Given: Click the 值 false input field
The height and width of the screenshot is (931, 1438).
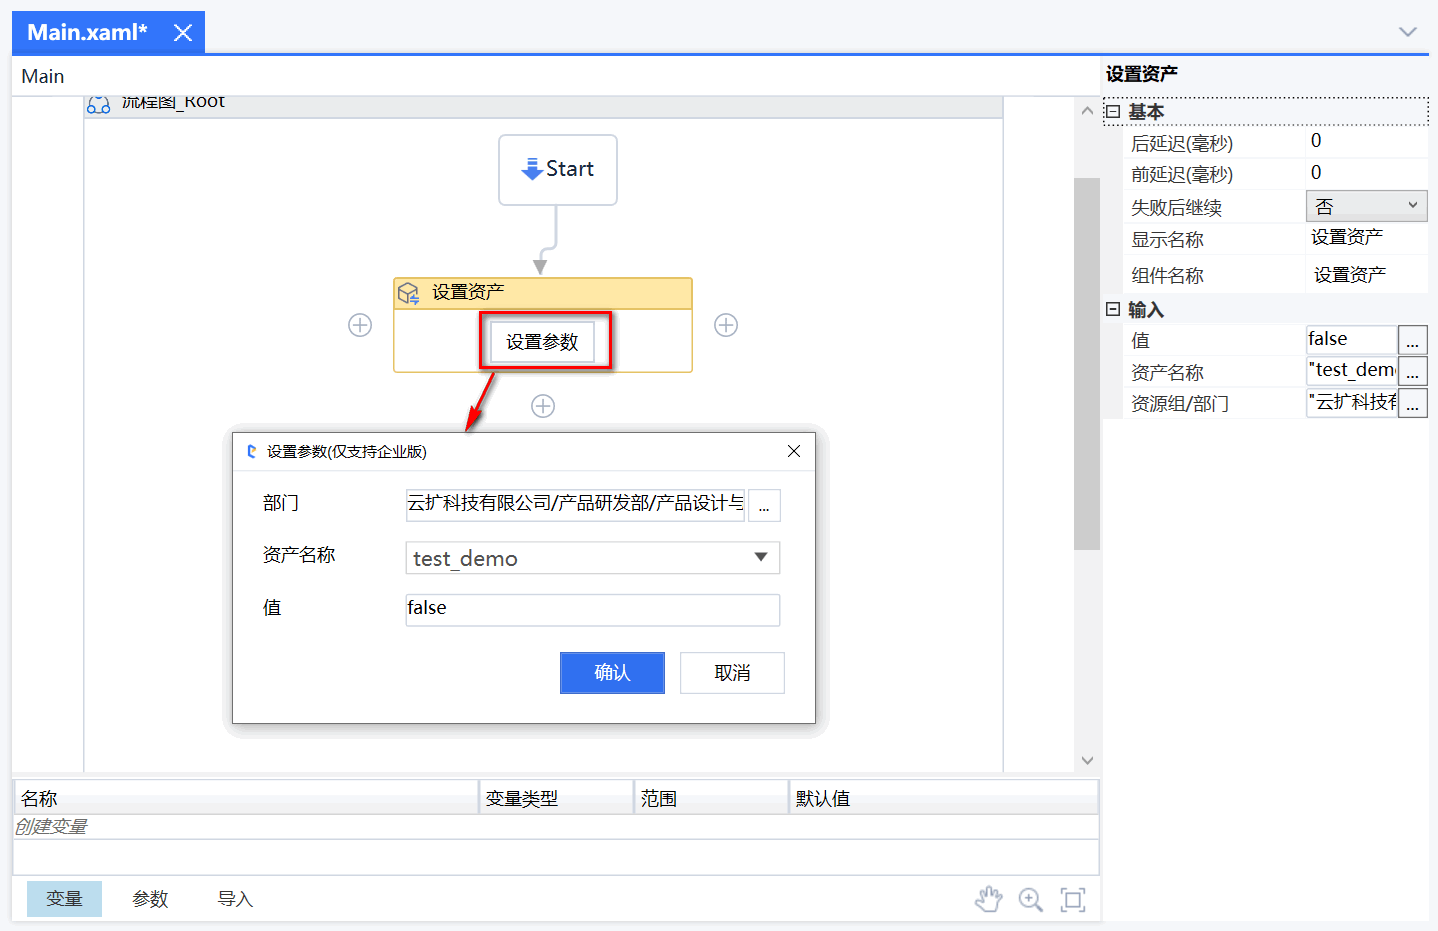Looking at the screenshot, I should (593, 610).
